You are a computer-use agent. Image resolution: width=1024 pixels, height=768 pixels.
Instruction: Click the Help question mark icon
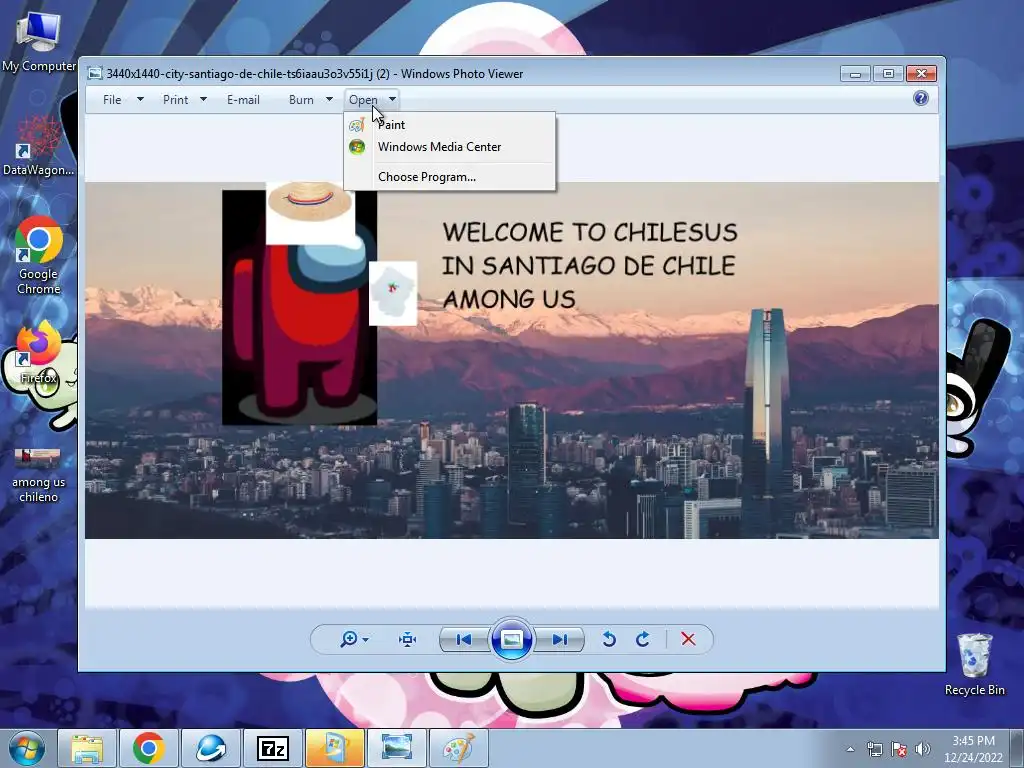921,99
